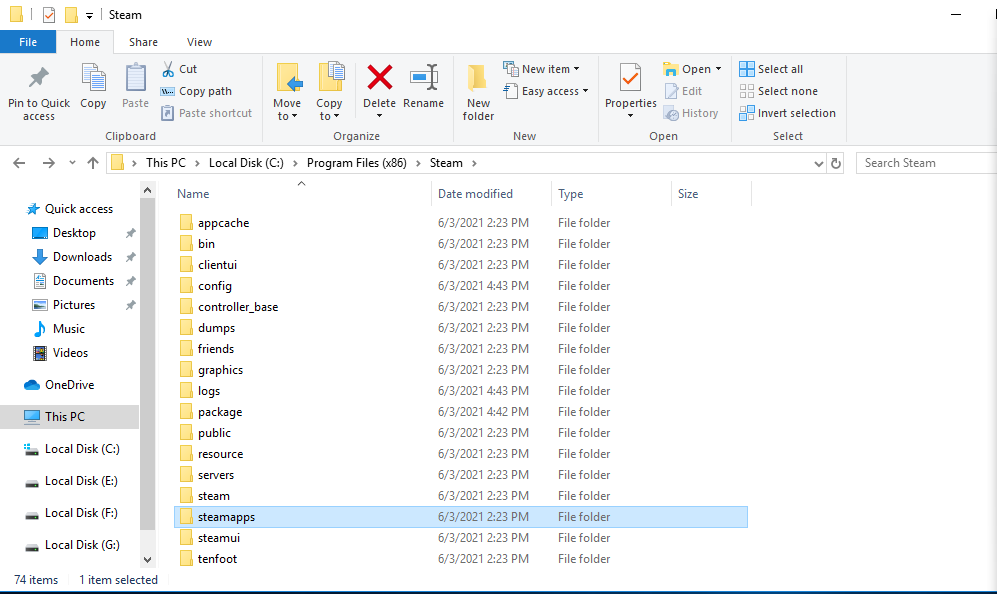The width and height of the screenshot is (997, 594).
Task: Click the Properties icon in title bar
Action: (x=49, y=15)
